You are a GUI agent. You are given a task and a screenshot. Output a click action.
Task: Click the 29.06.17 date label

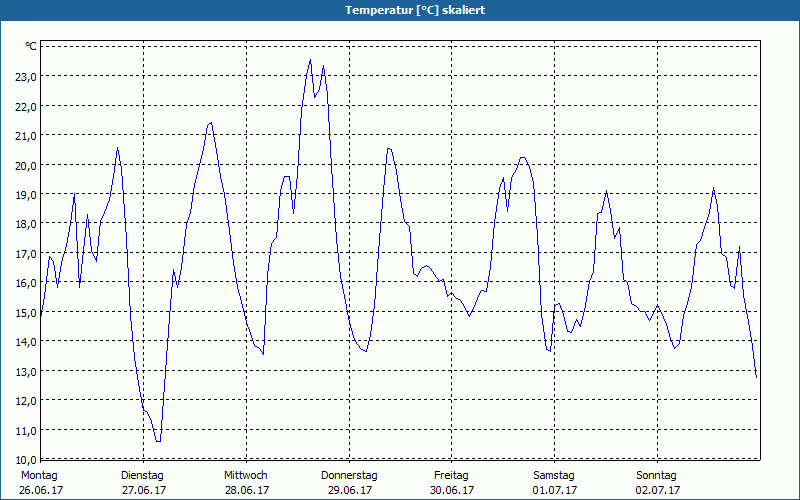tap(350, 490)
